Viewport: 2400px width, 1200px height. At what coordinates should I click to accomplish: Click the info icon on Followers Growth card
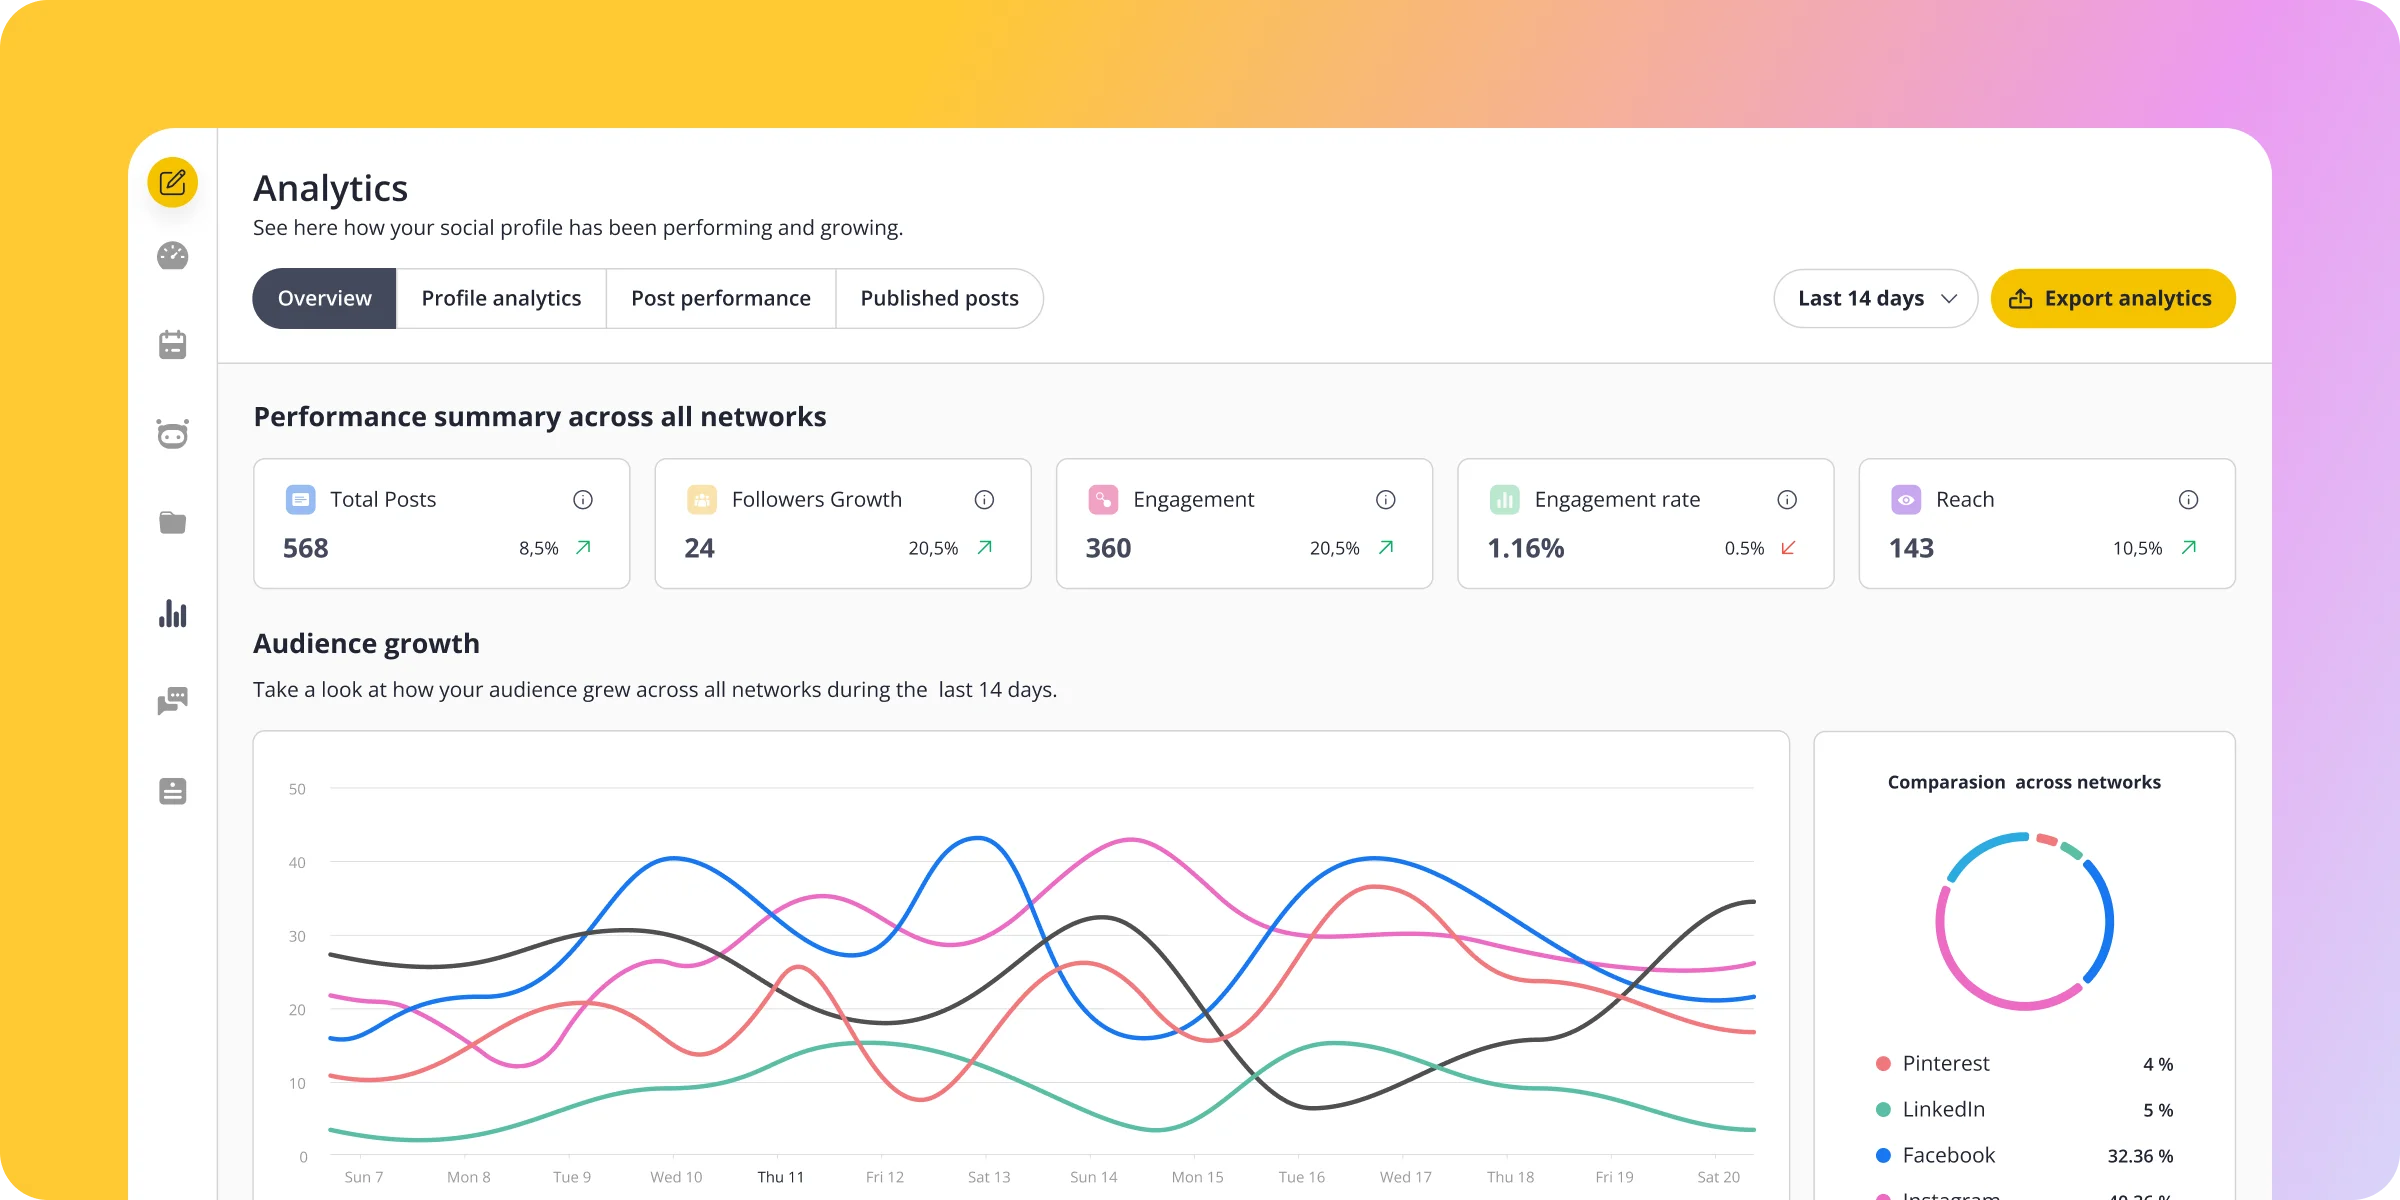(x=984, y=499)
